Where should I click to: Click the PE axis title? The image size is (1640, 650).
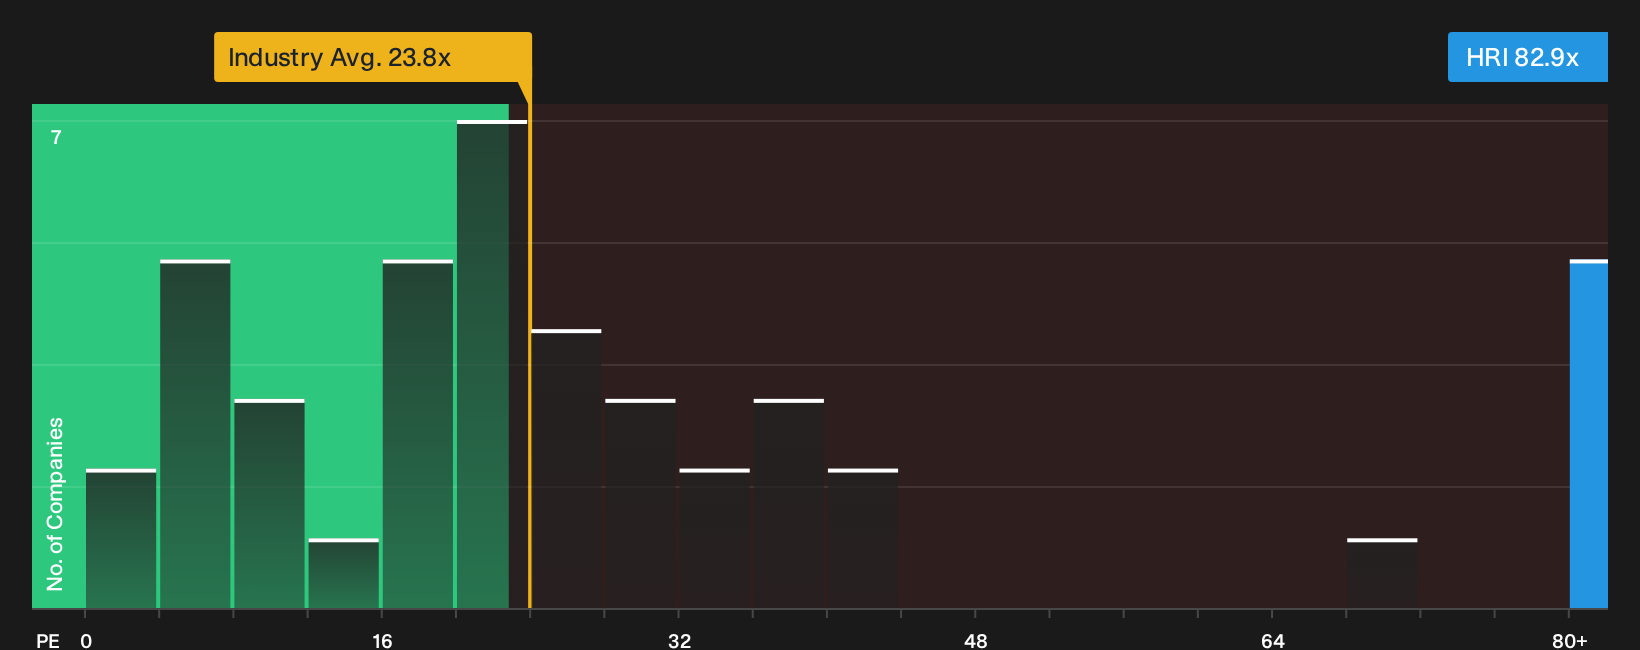coord(48,640)
